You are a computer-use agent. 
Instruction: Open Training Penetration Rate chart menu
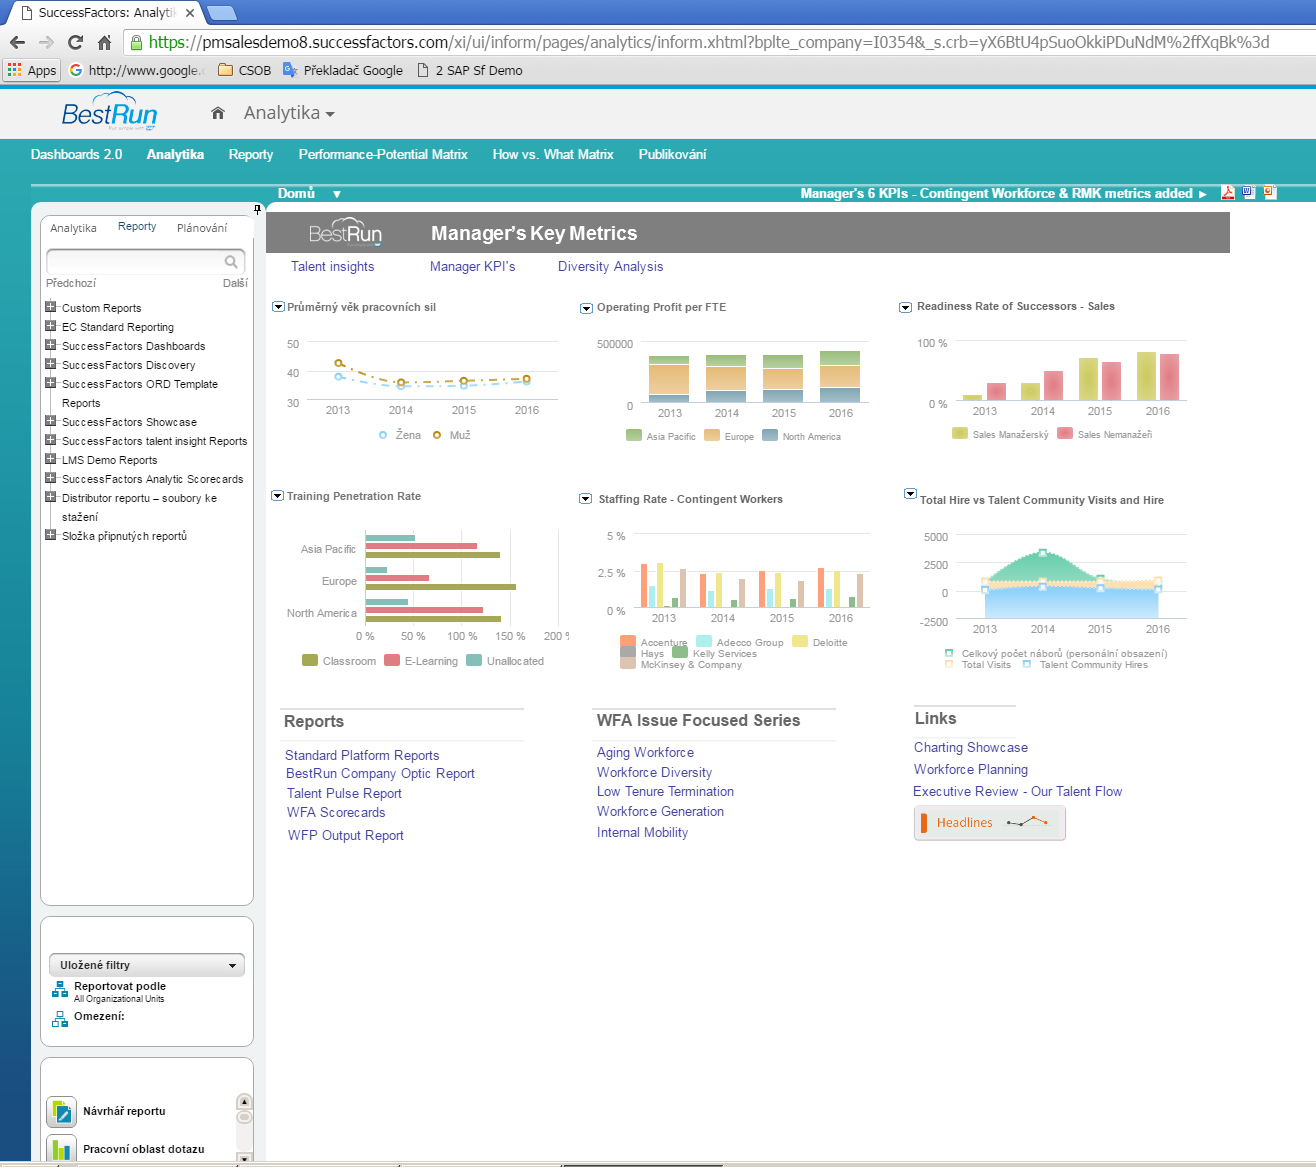277,496
